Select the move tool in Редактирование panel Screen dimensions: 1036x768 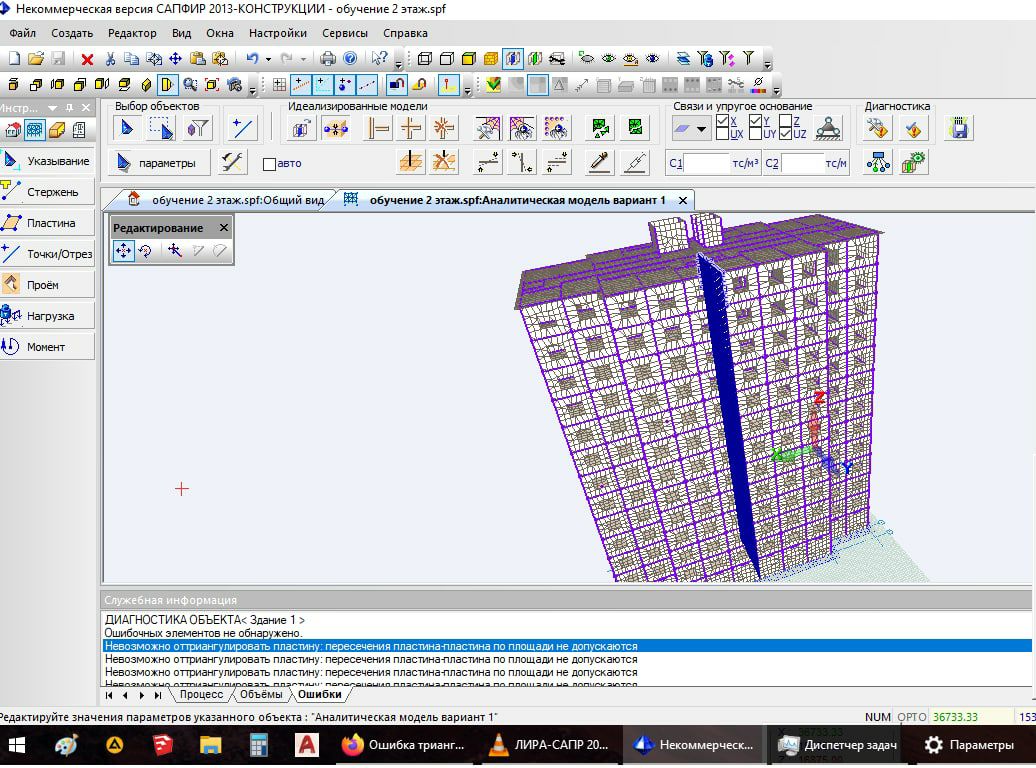(x=124, y=251)
